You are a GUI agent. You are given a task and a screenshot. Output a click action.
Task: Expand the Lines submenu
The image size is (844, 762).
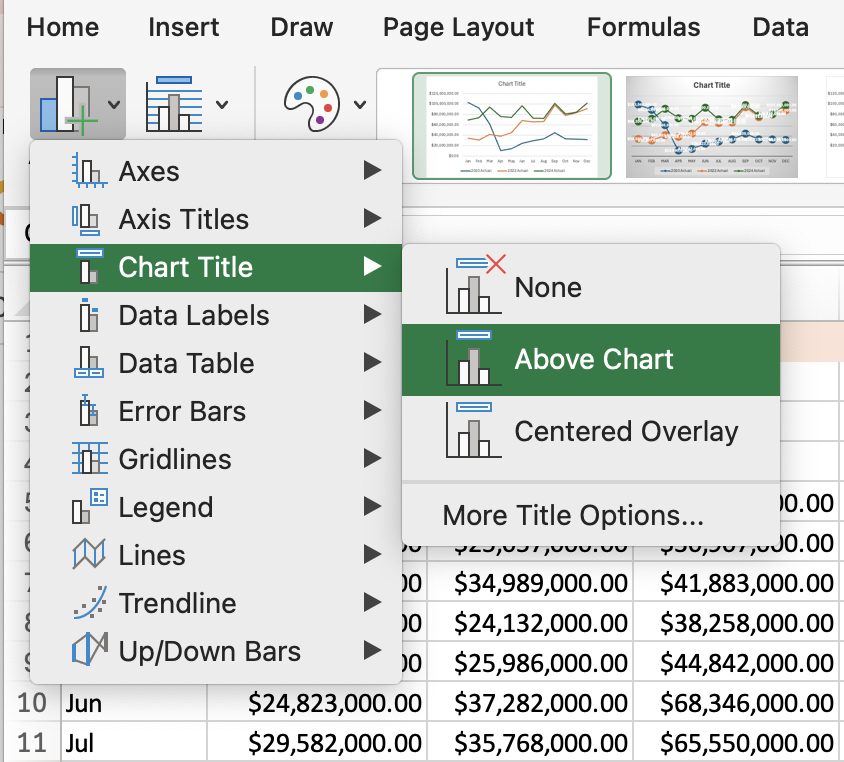(x=150, y=555)
